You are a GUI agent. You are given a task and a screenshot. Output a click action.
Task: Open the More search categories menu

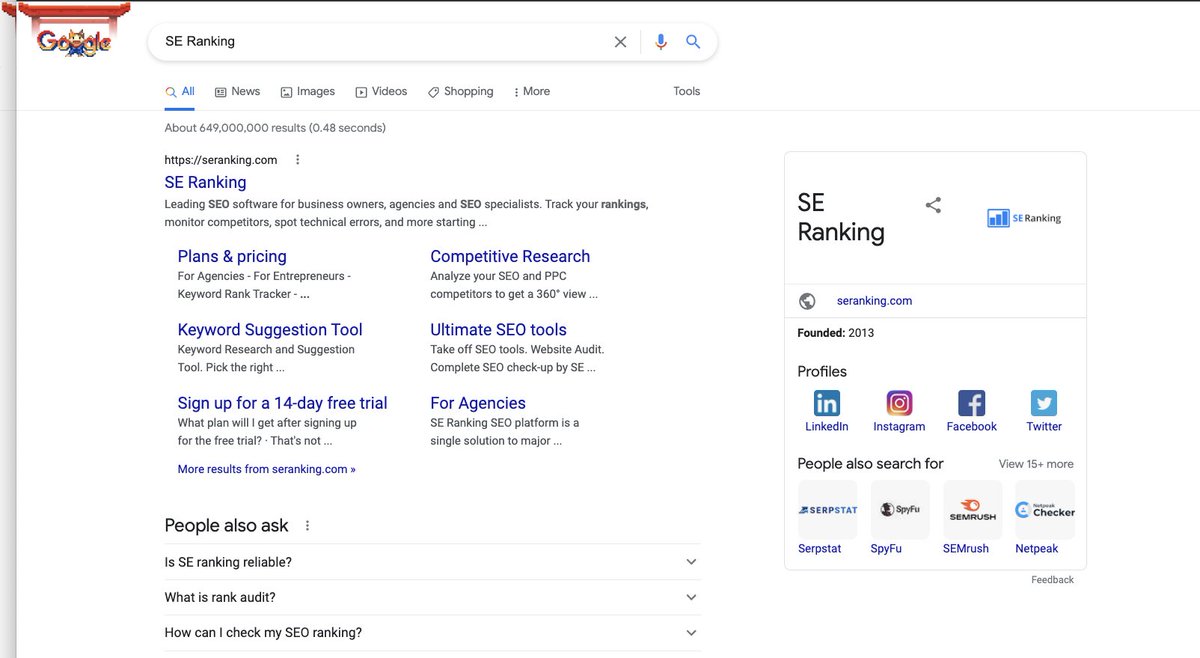(531, 91)
